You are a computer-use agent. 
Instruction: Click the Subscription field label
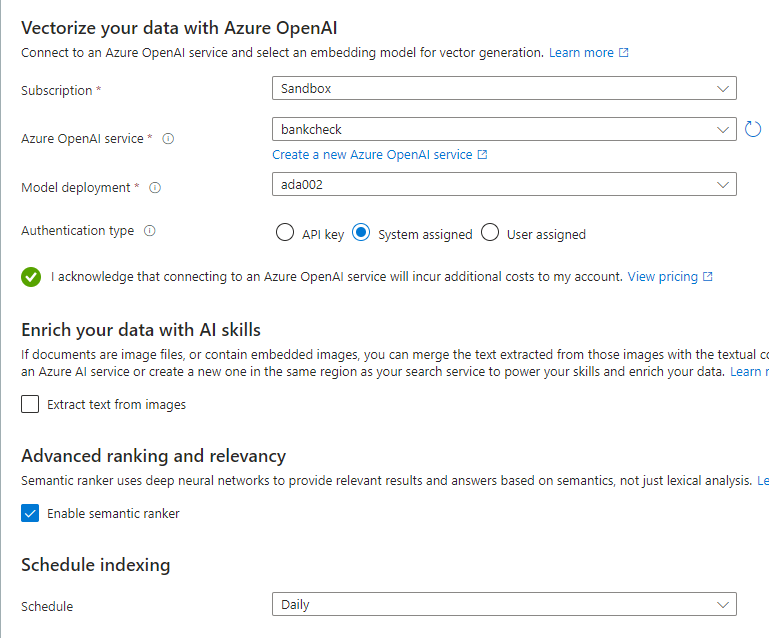point(56,91)
